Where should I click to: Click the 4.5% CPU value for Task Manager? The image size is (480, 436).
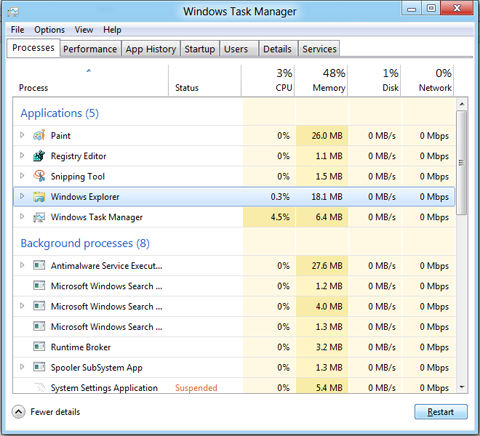tap(280, 217)
